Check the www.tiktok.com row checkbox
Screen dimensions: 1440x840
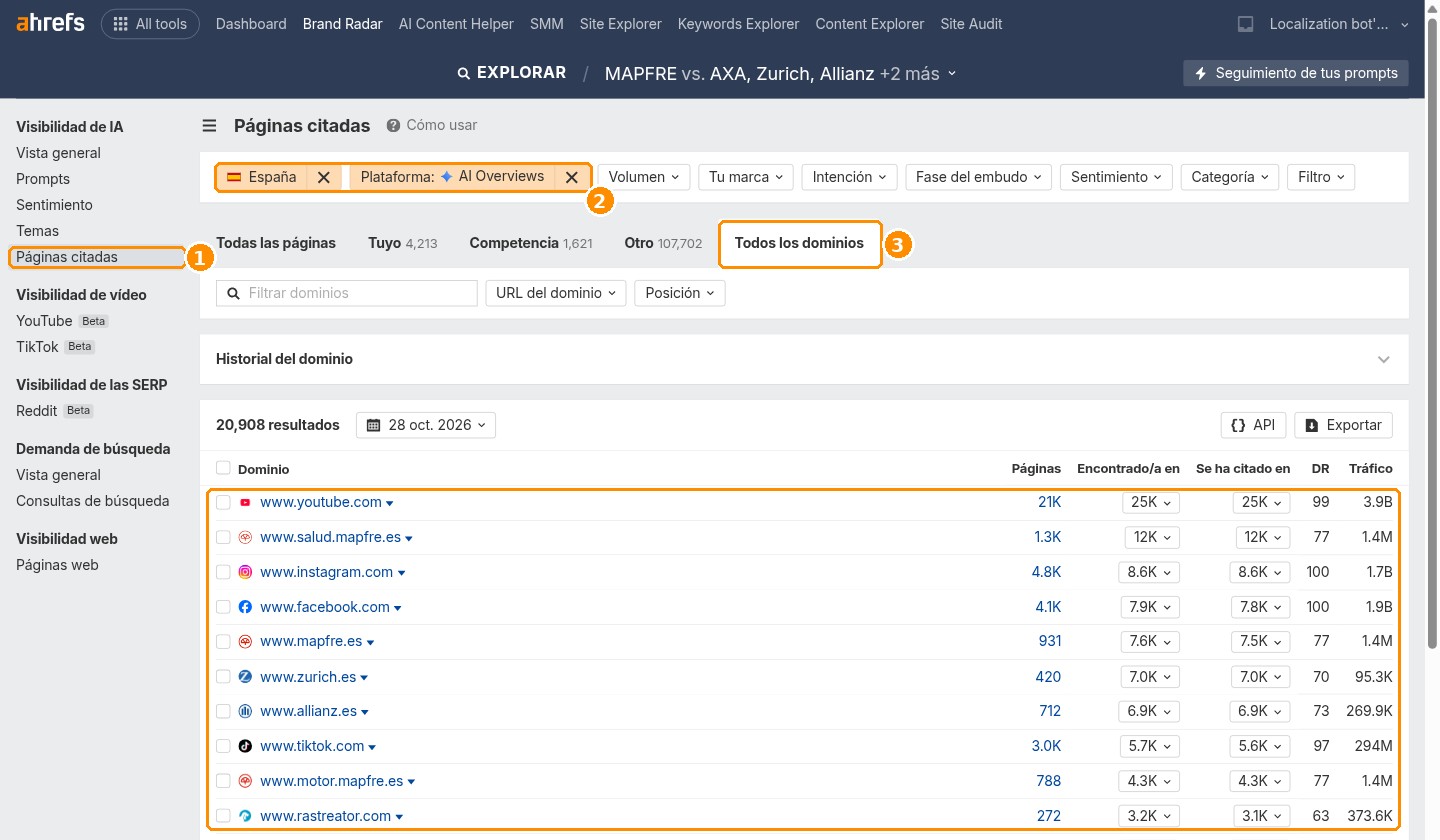[223, 746]
